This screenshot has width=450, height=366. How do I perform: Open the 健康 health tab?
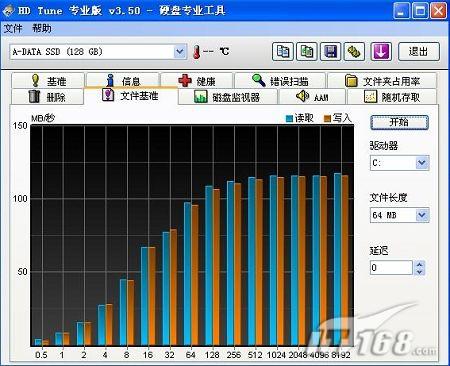tap(197, 81)
